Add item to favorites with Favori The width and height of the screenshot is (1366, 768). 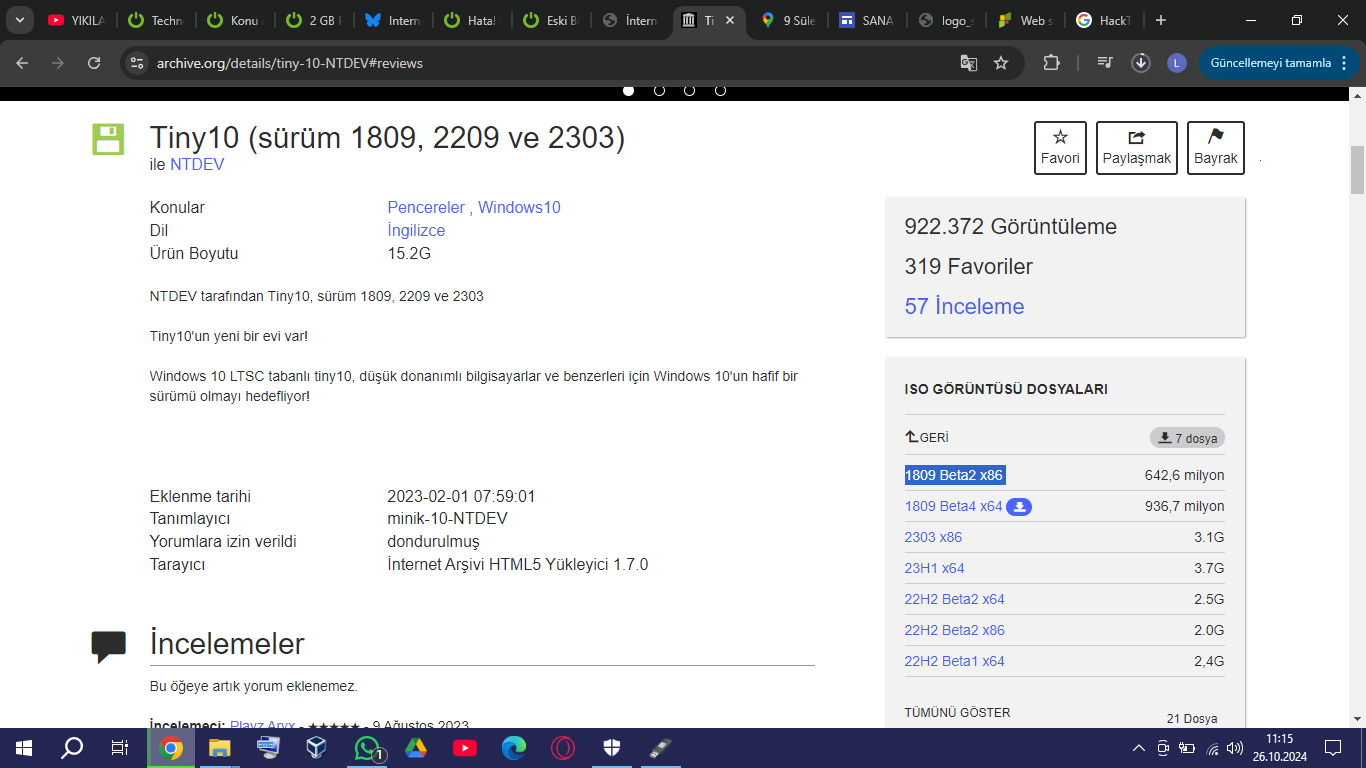click(1060, 148)
